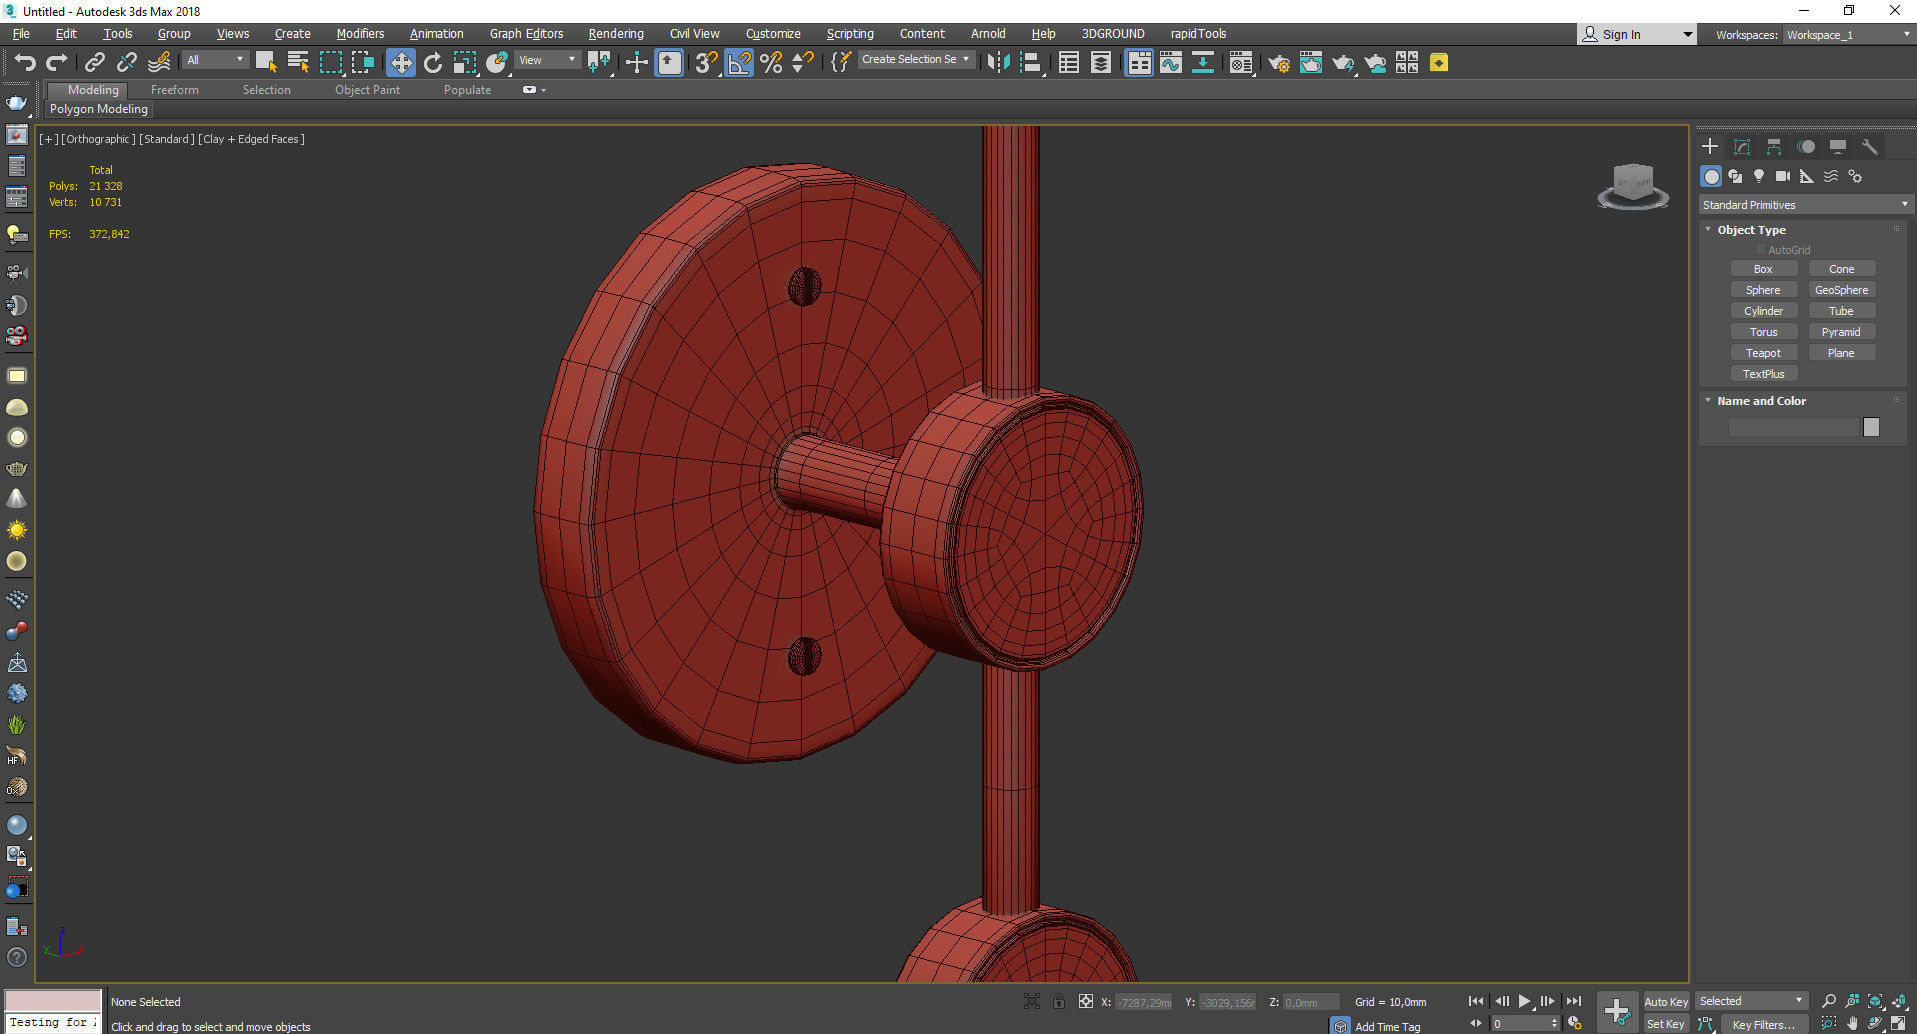The height and width of the screenshot is (1034, 1917).
Task: Open the Rendered Frame Window icon
Action: [1311, 63]
